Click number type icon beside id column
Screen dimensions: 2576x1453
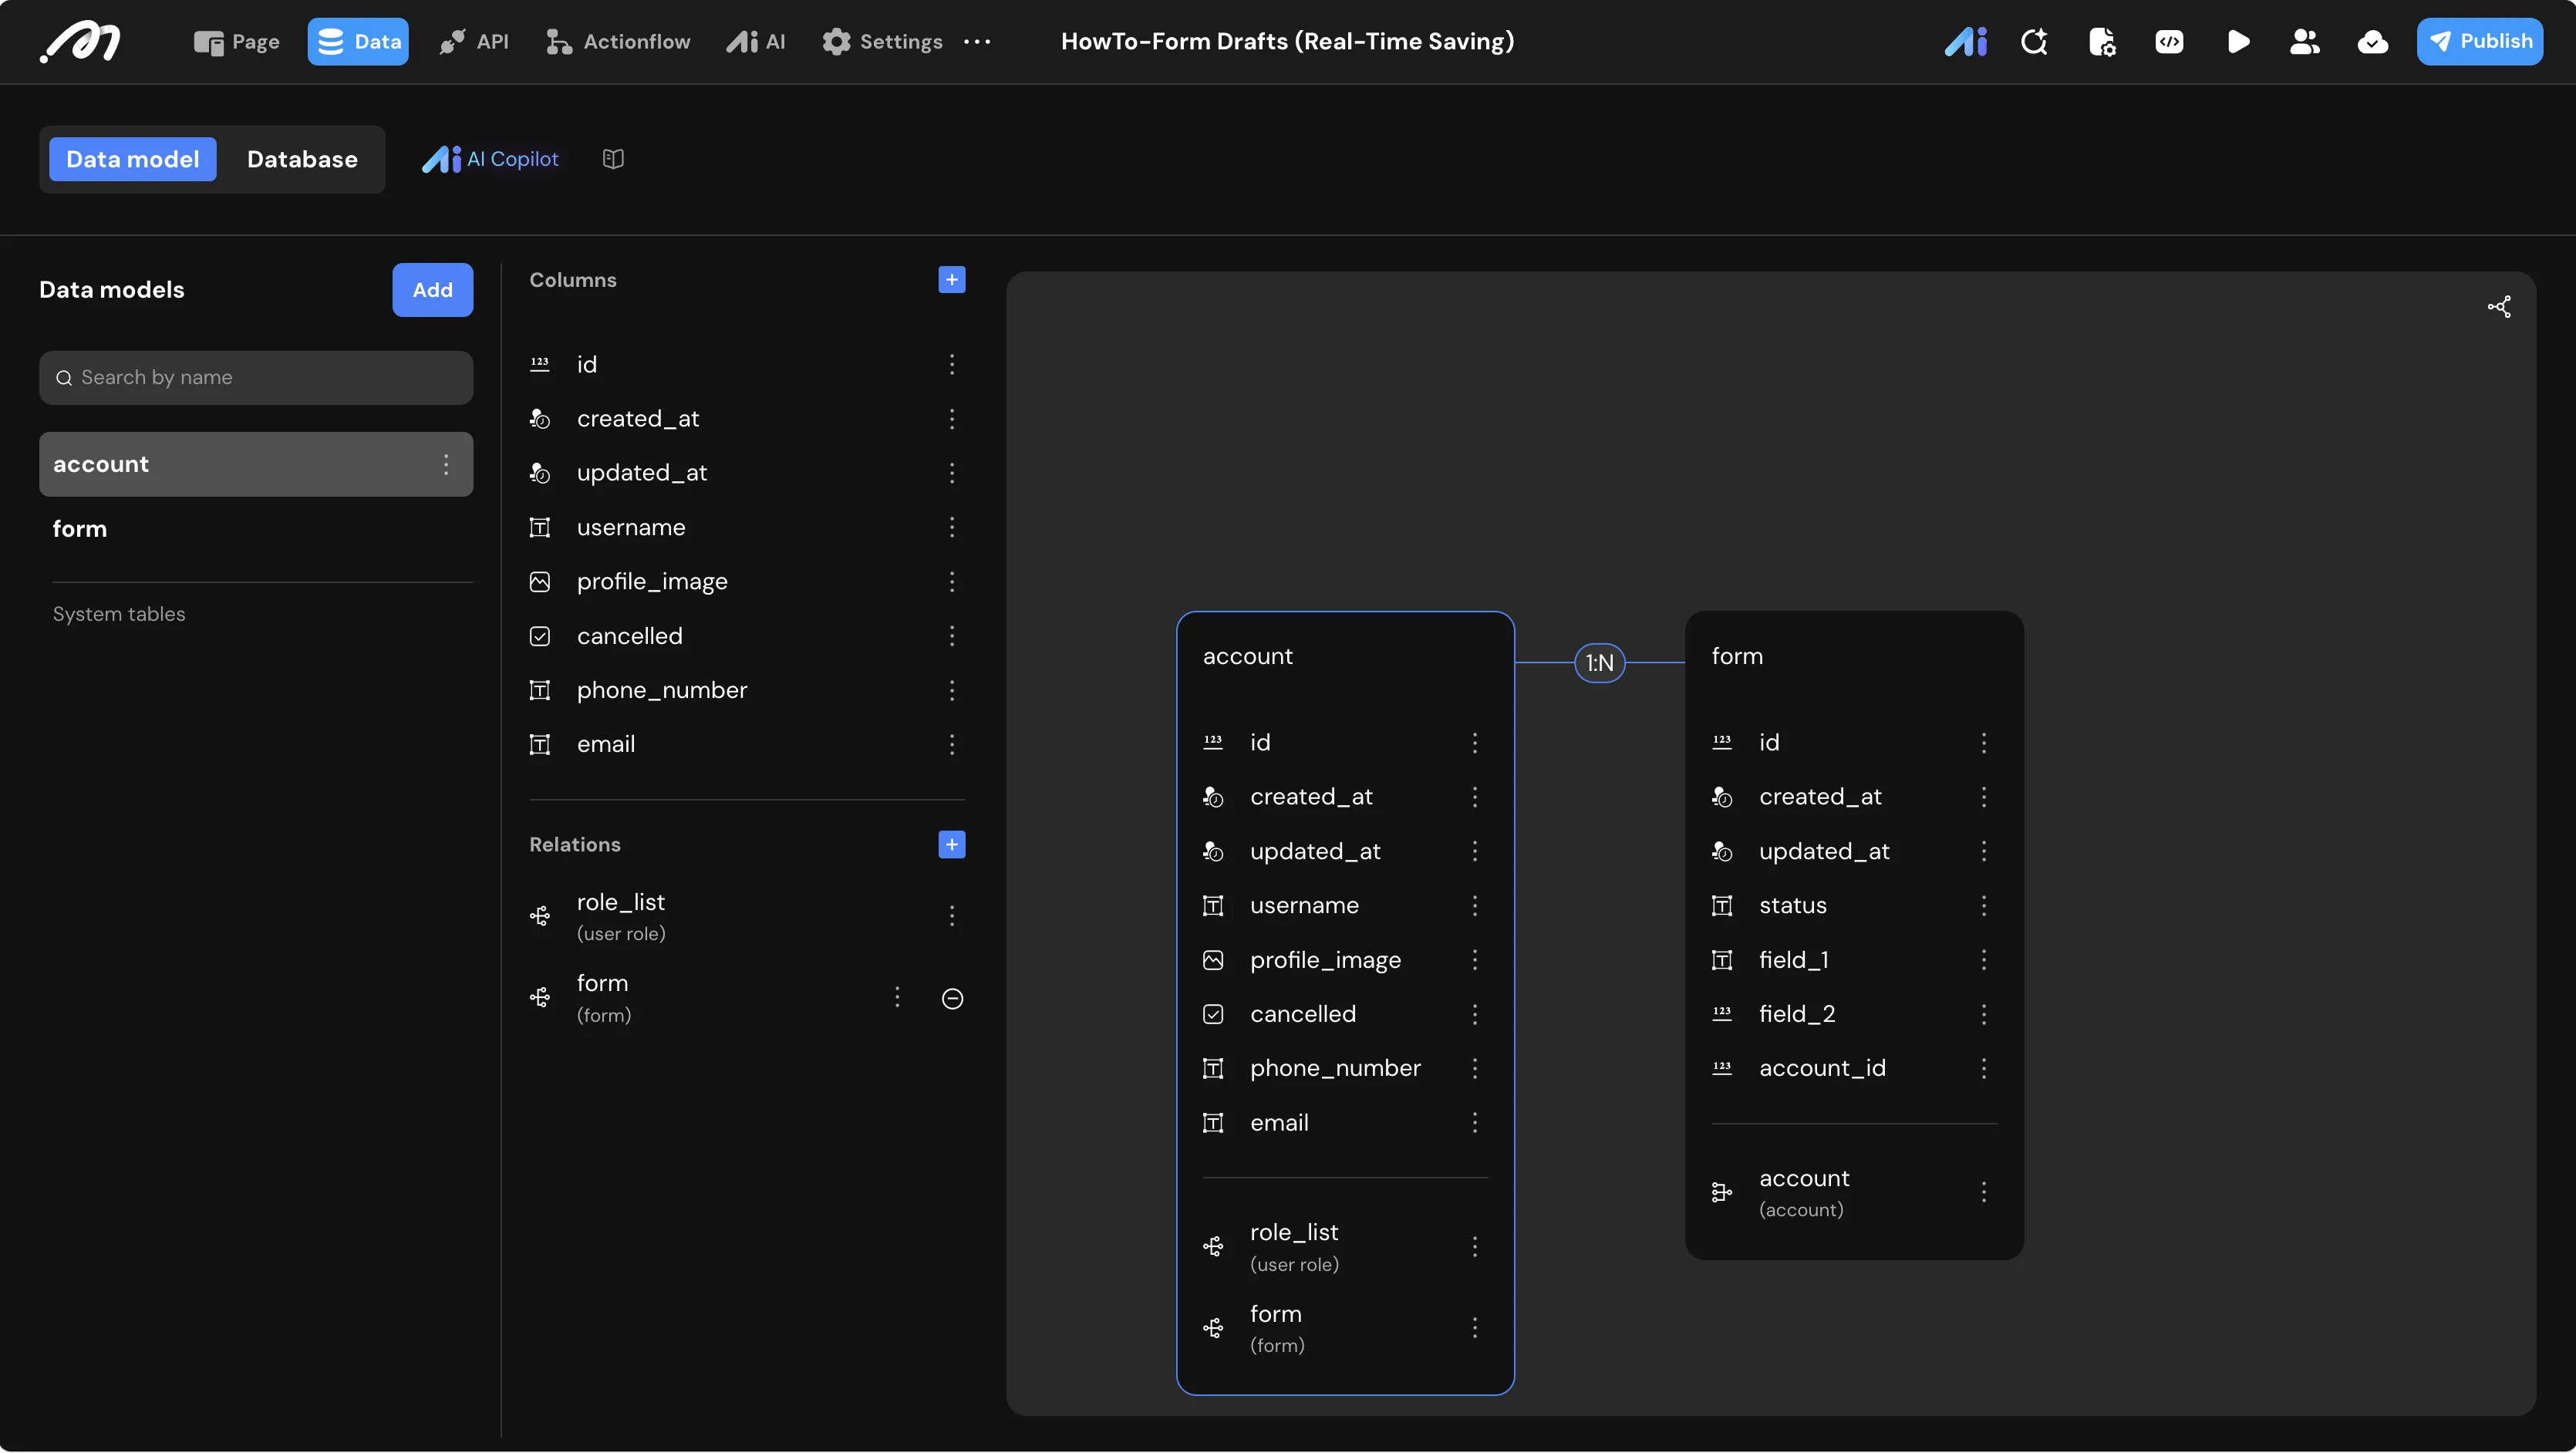pos(540,364)
